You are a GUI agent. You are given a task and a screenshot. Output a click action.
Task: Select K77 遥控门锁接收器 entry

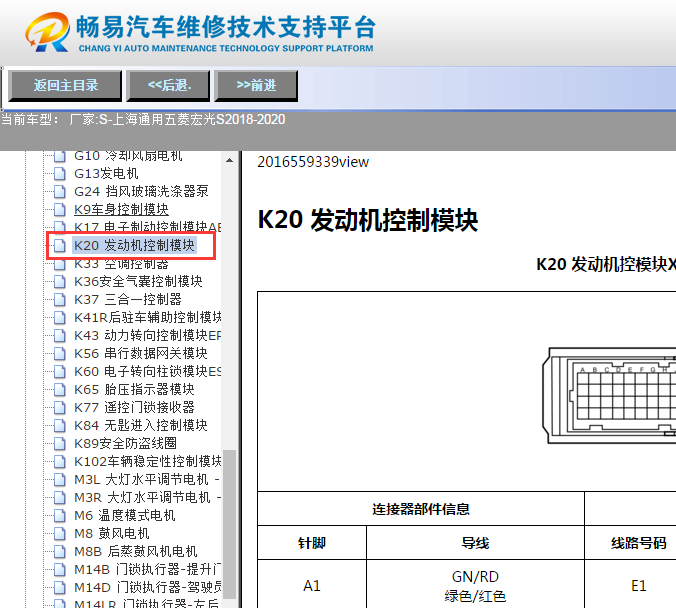(134, 407)
